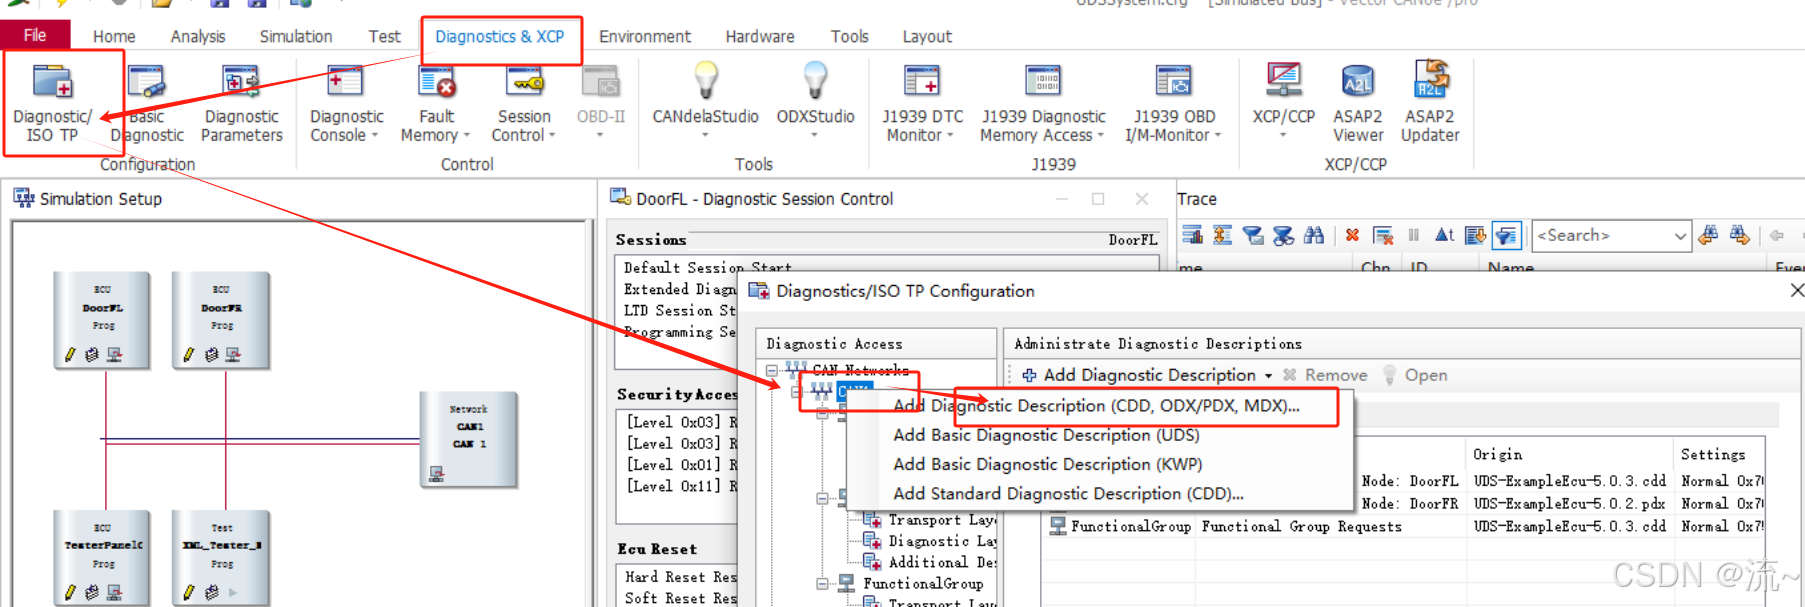Screen dimensions: 1805x607
Task: Toggle highlighted Trace filter icon
Action: (x=1506, y=235)
